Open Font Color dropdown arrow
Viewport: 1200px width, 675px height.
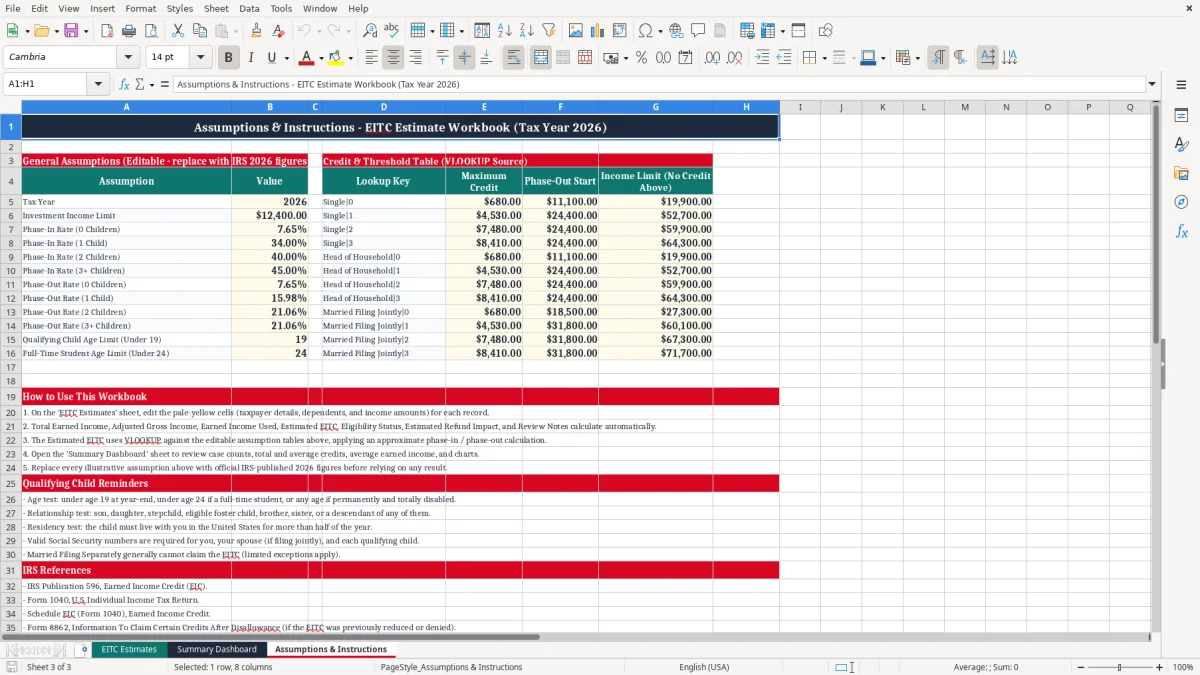click(x=321, y=58)
